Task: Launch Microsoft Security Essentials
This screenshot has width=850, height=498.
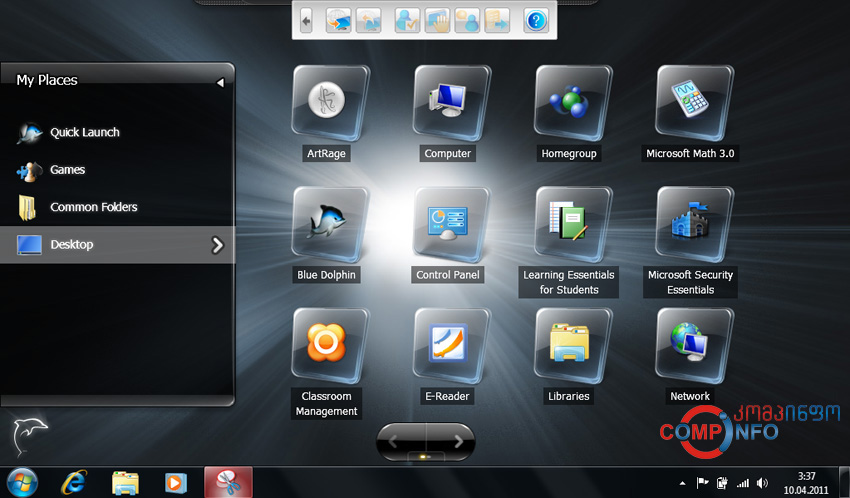Action: click(694, 224)
